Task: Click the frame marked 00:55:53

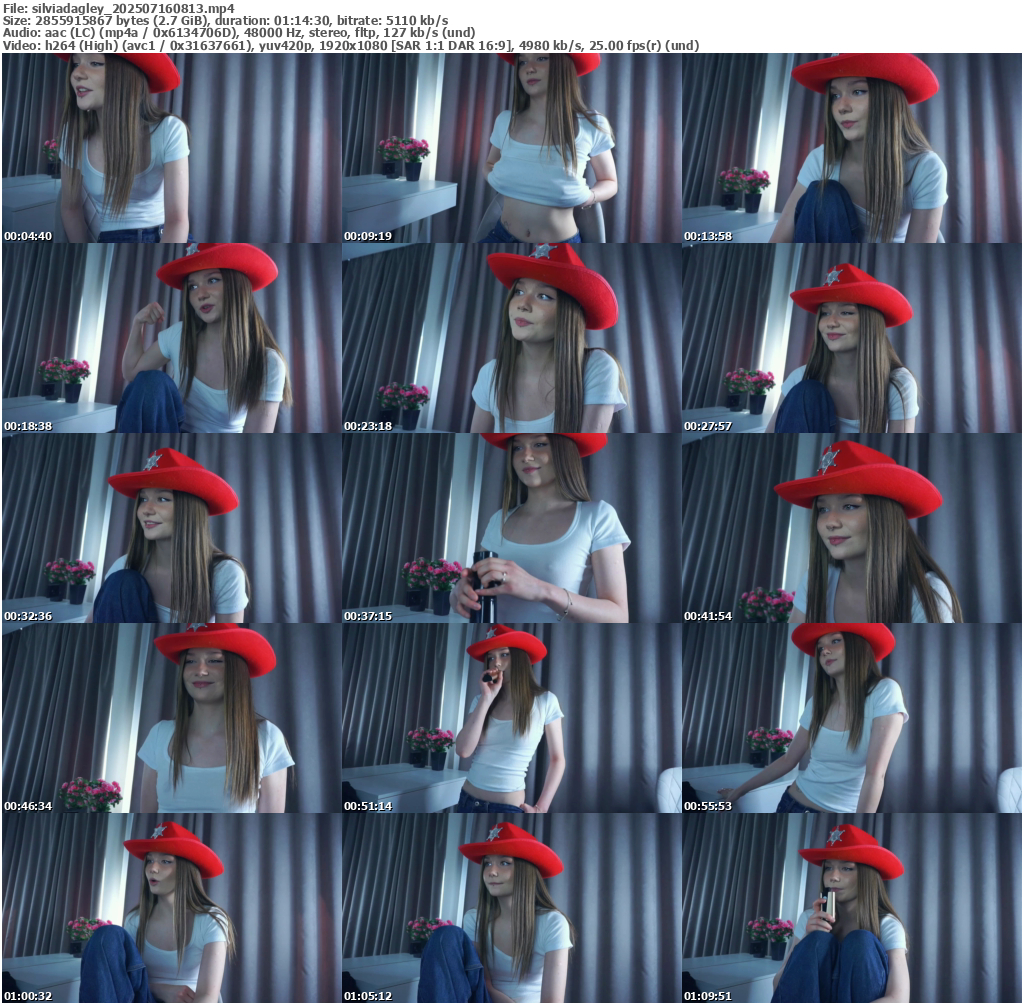Action: point(851,718)
